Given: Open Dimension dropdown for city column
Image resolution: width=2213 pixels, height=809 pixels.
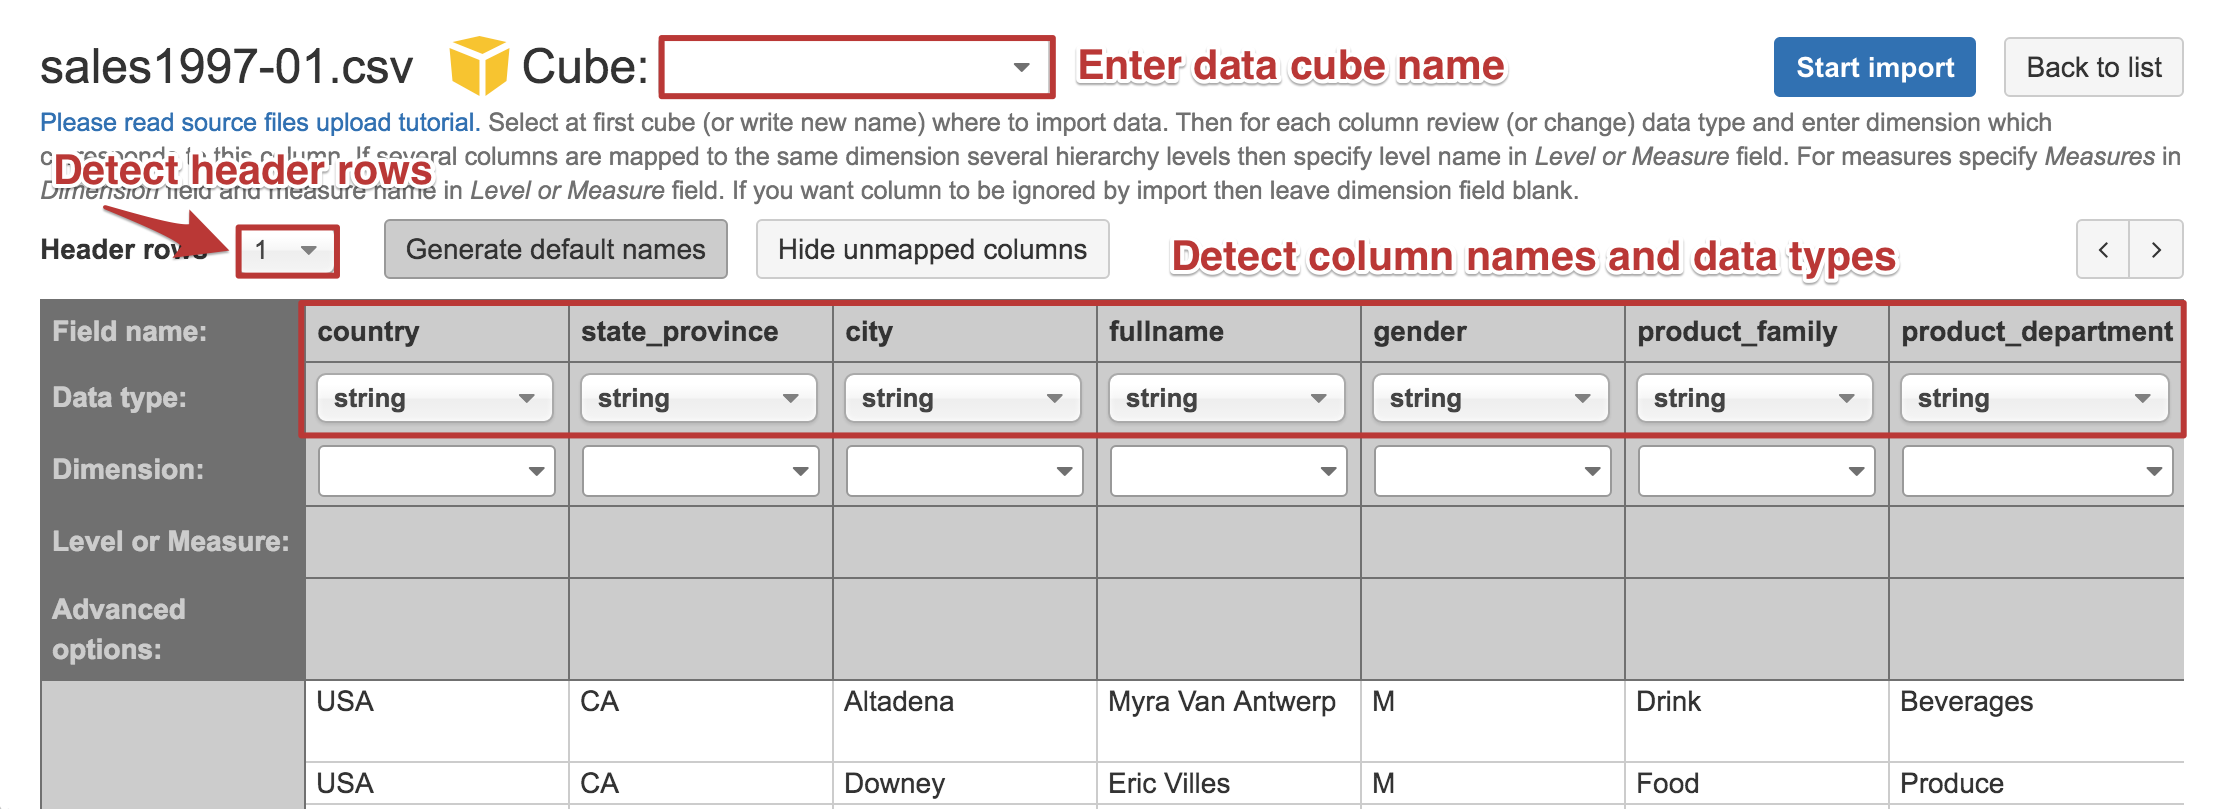Looking at the screenshot, I should pos(964,471).
